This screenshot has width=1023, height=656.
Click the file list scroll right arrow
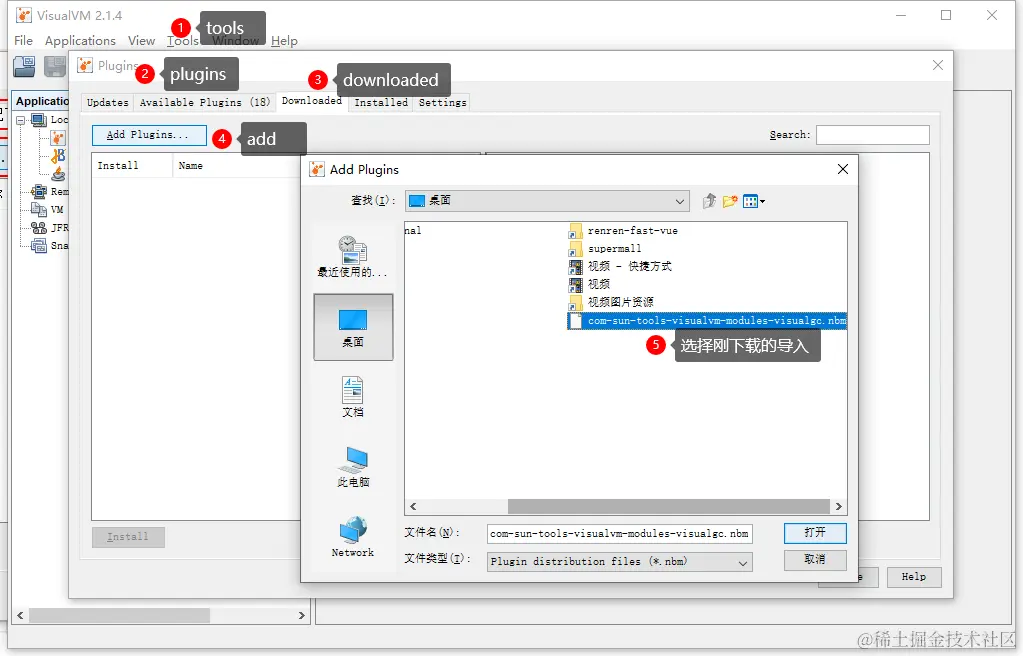839,507
